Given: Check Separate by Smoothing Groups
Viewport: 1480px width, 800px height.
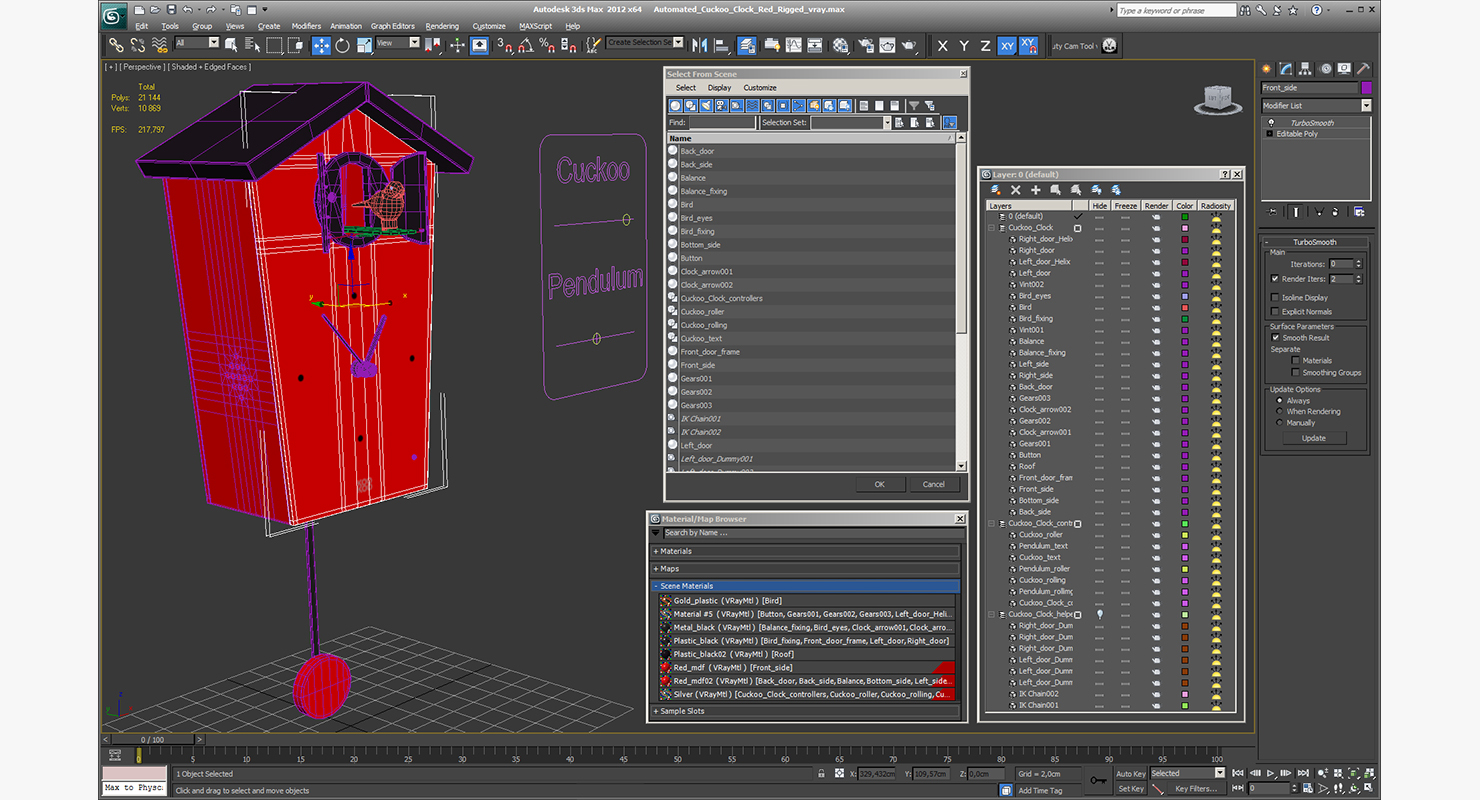Looking at the screenshot, I should point(1295,373).
